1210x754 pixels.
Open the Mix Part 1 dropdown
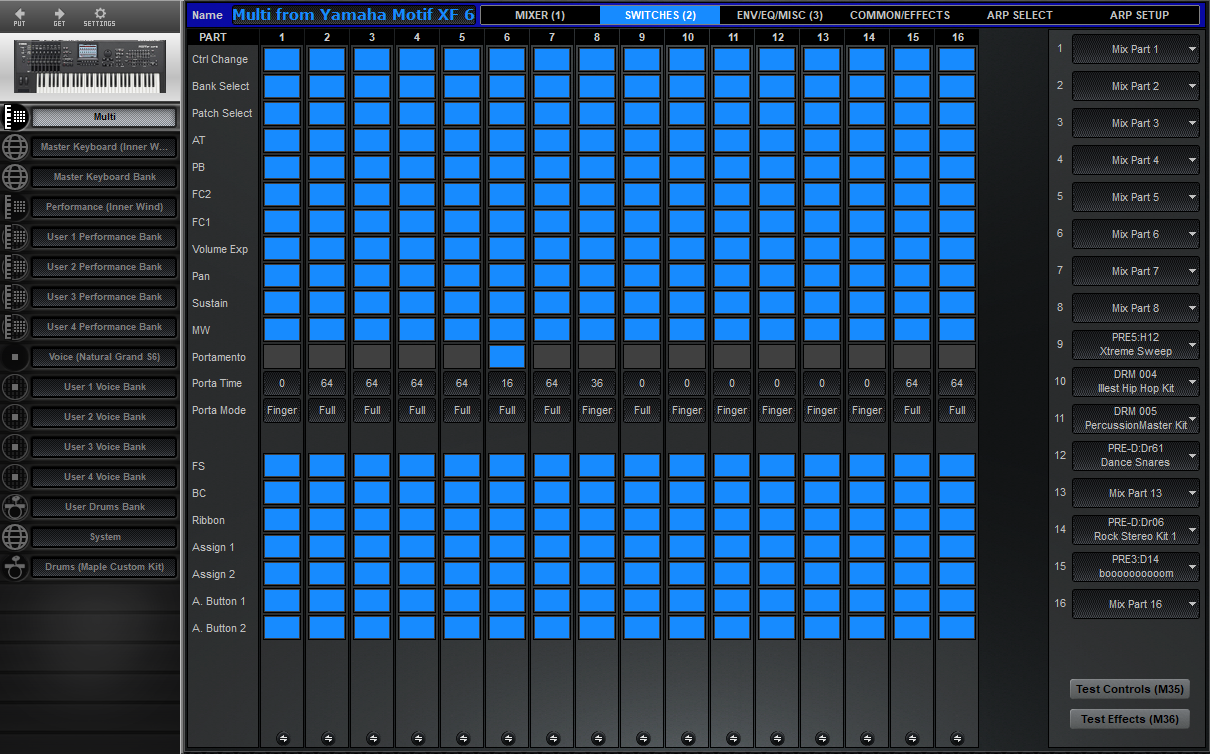pos(1135,48)
